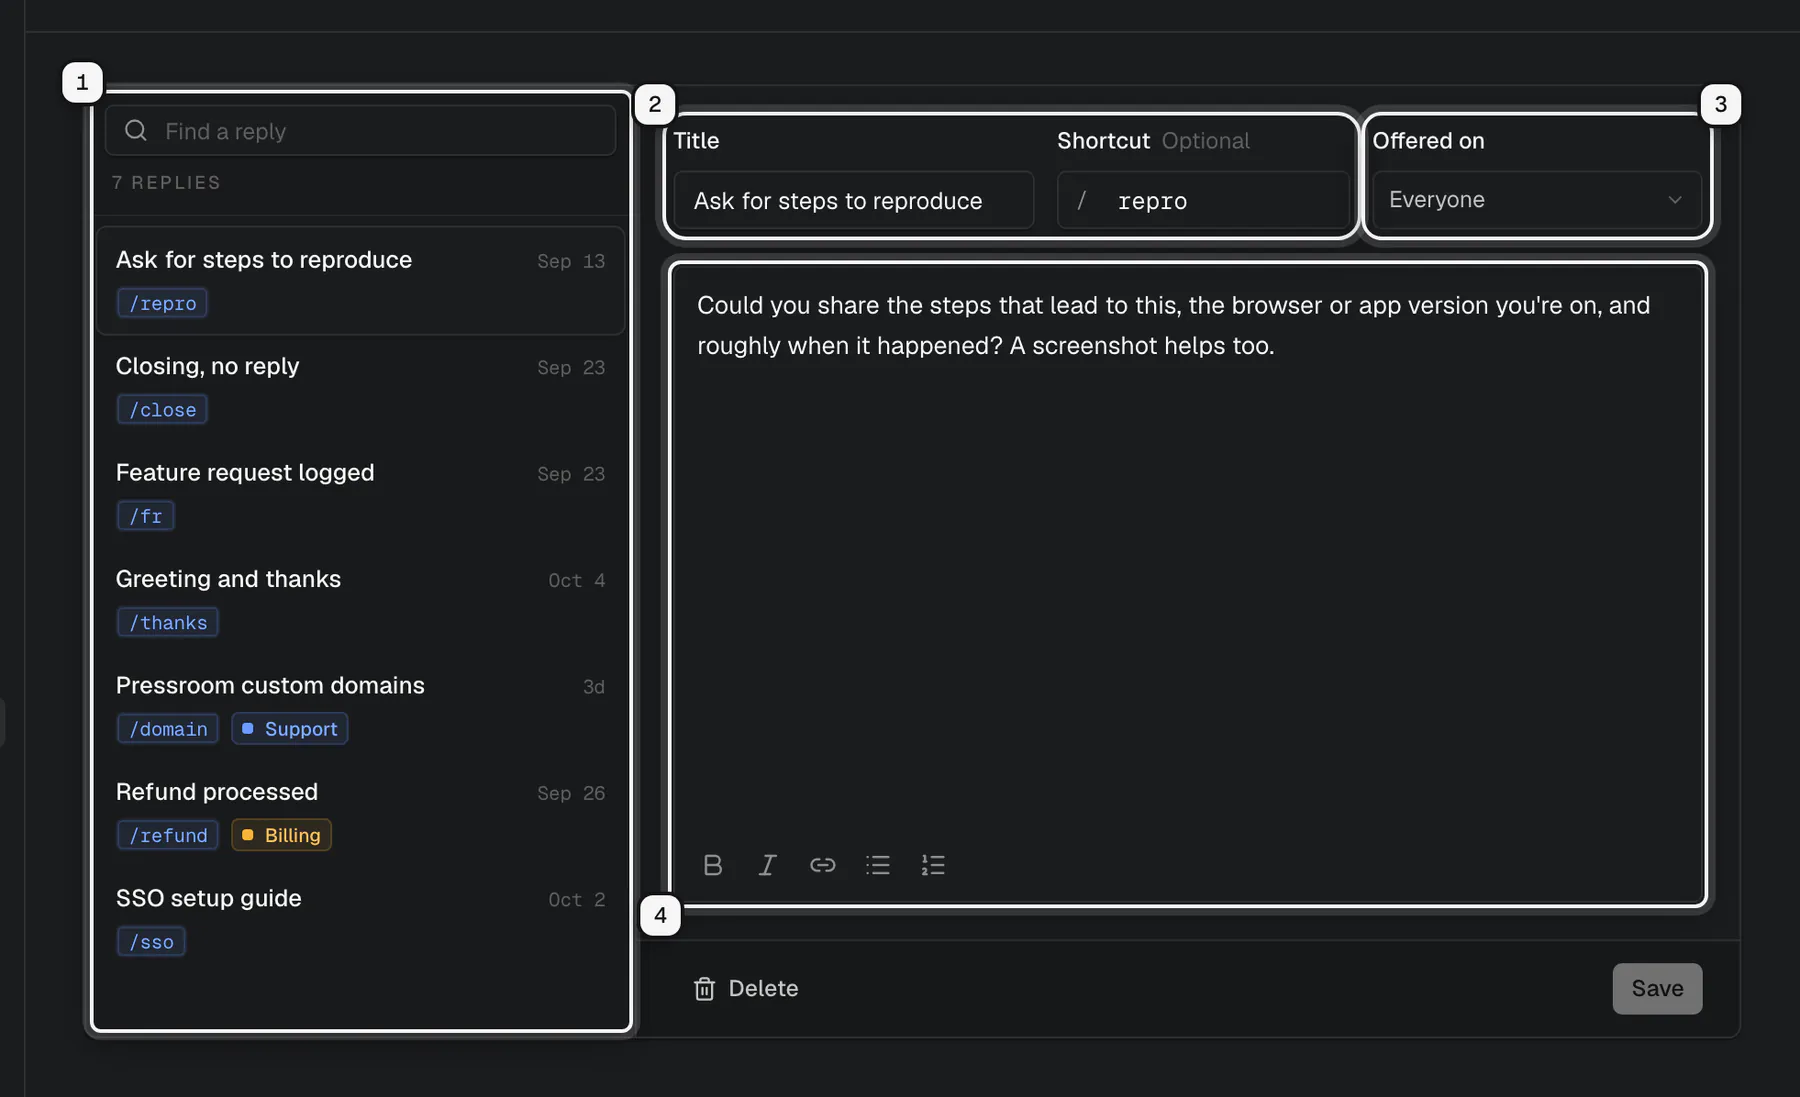This screenshot has width=1800, height=1097.
Task: Click the 7 REPLIES count label
Action: coord(166,183)
